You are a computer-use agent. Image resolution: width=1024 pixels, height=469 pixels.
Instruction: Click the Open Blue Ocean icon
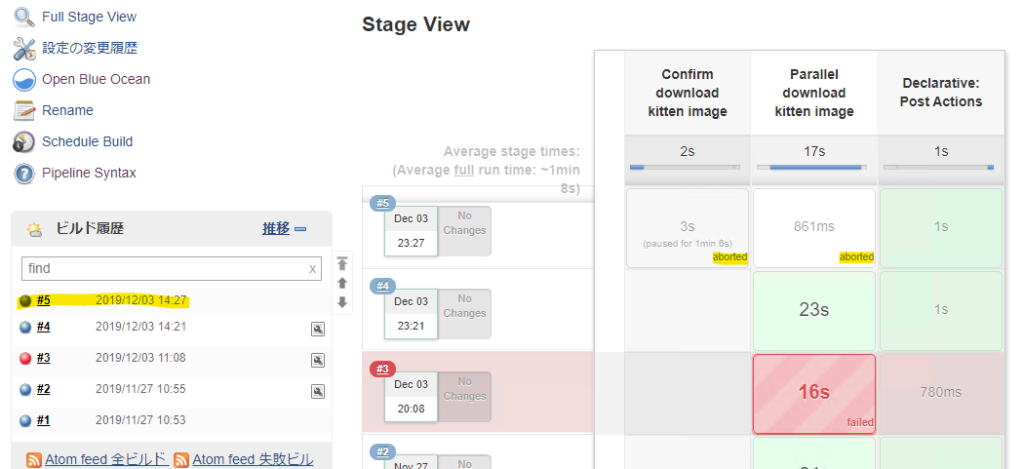click(24, 79)
